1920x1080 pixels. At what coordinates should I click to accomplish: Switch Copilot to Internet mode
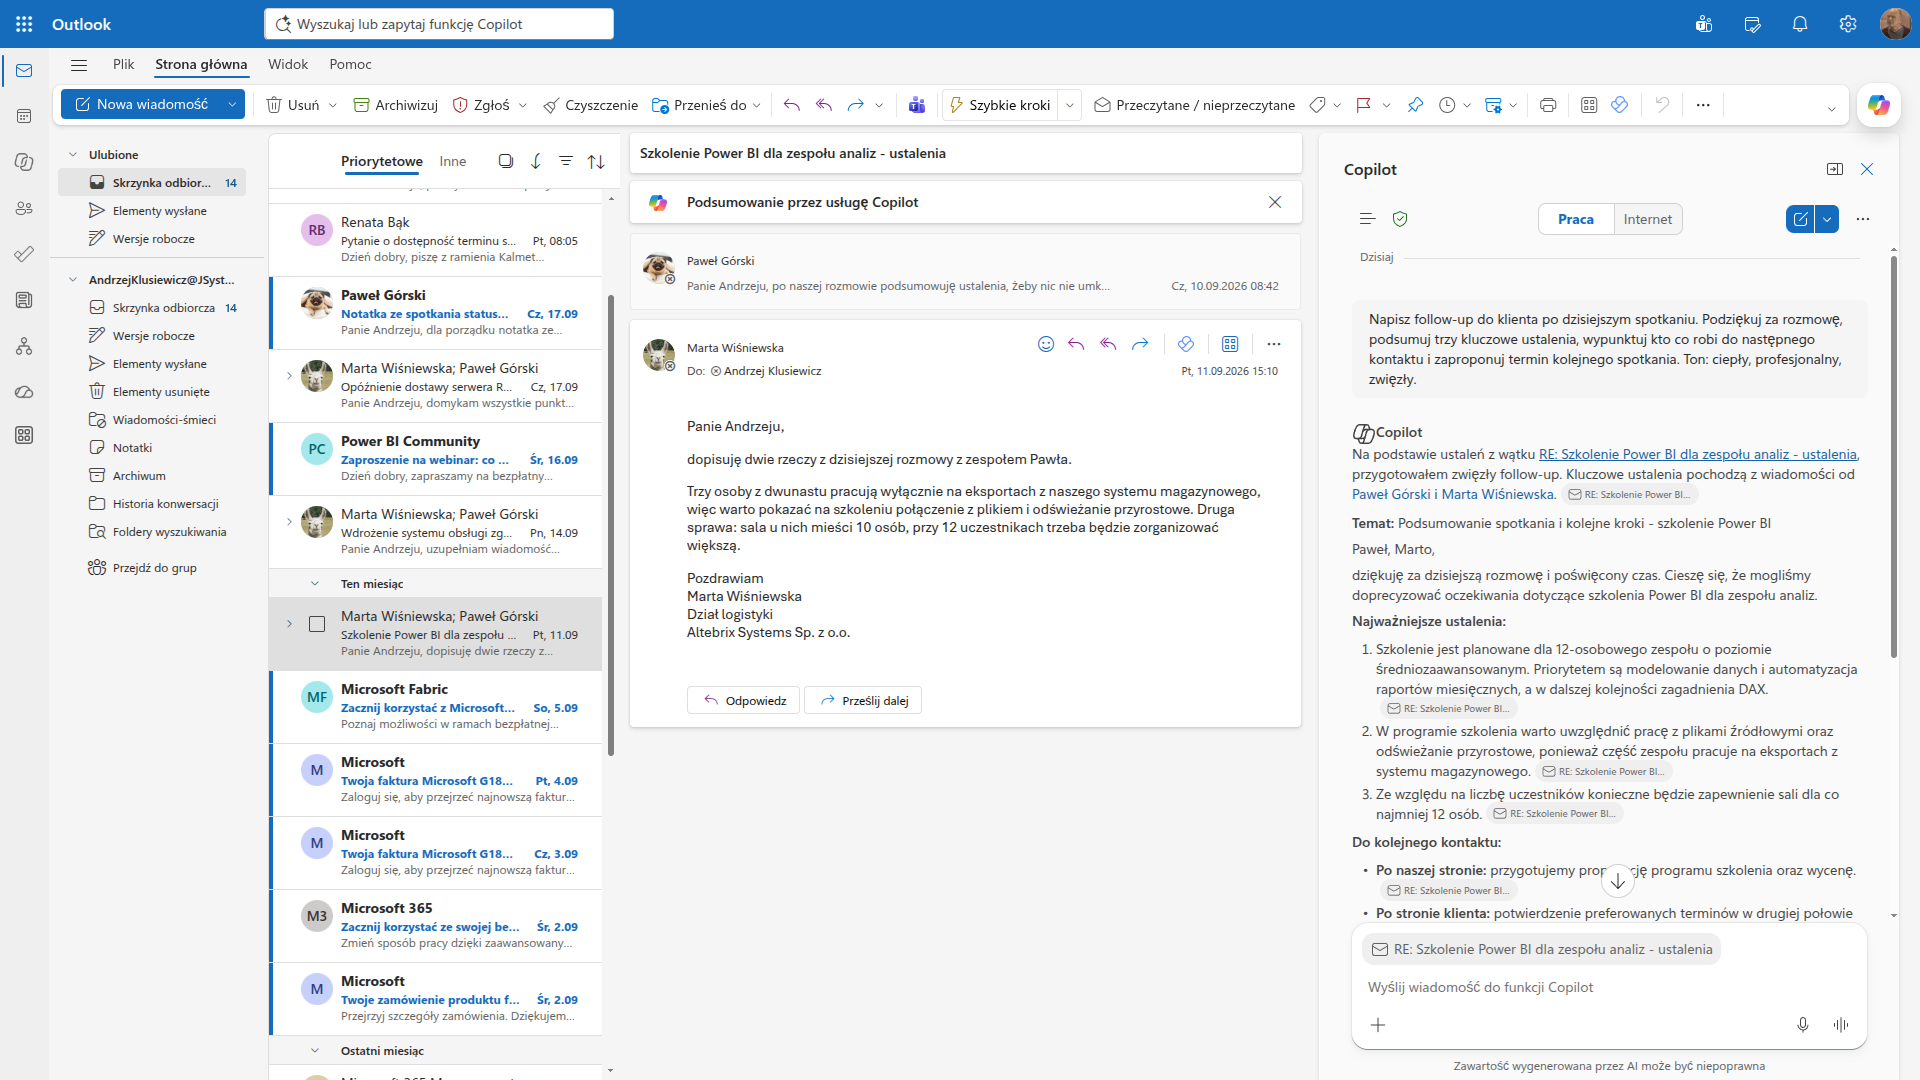(1648, 219)
